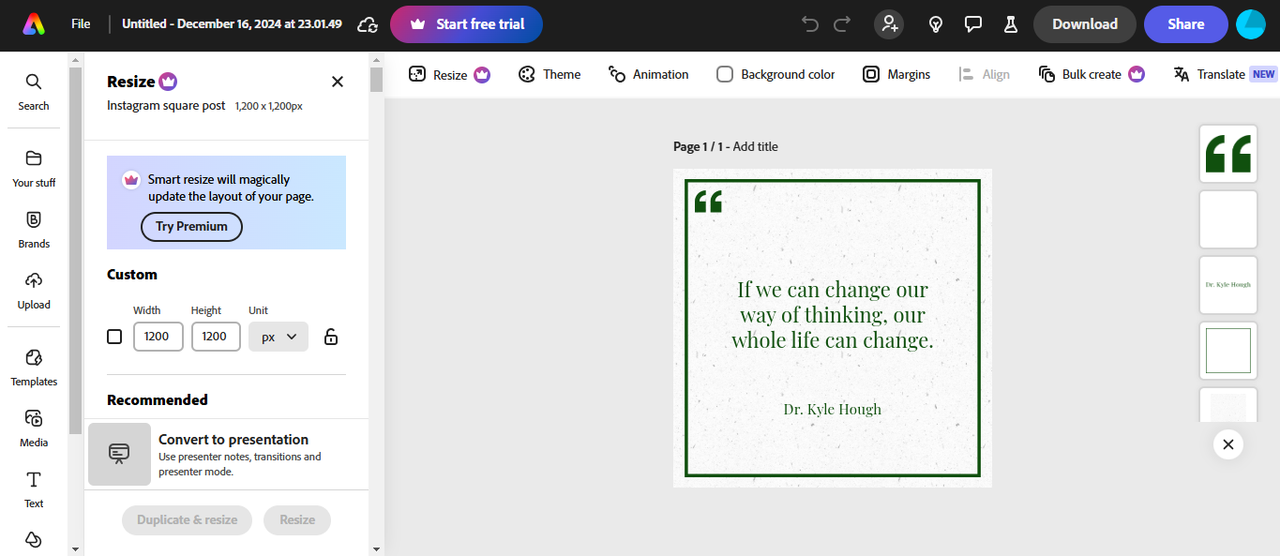
Task: Select the quote text on the canvas
Action: coord(832,315)
